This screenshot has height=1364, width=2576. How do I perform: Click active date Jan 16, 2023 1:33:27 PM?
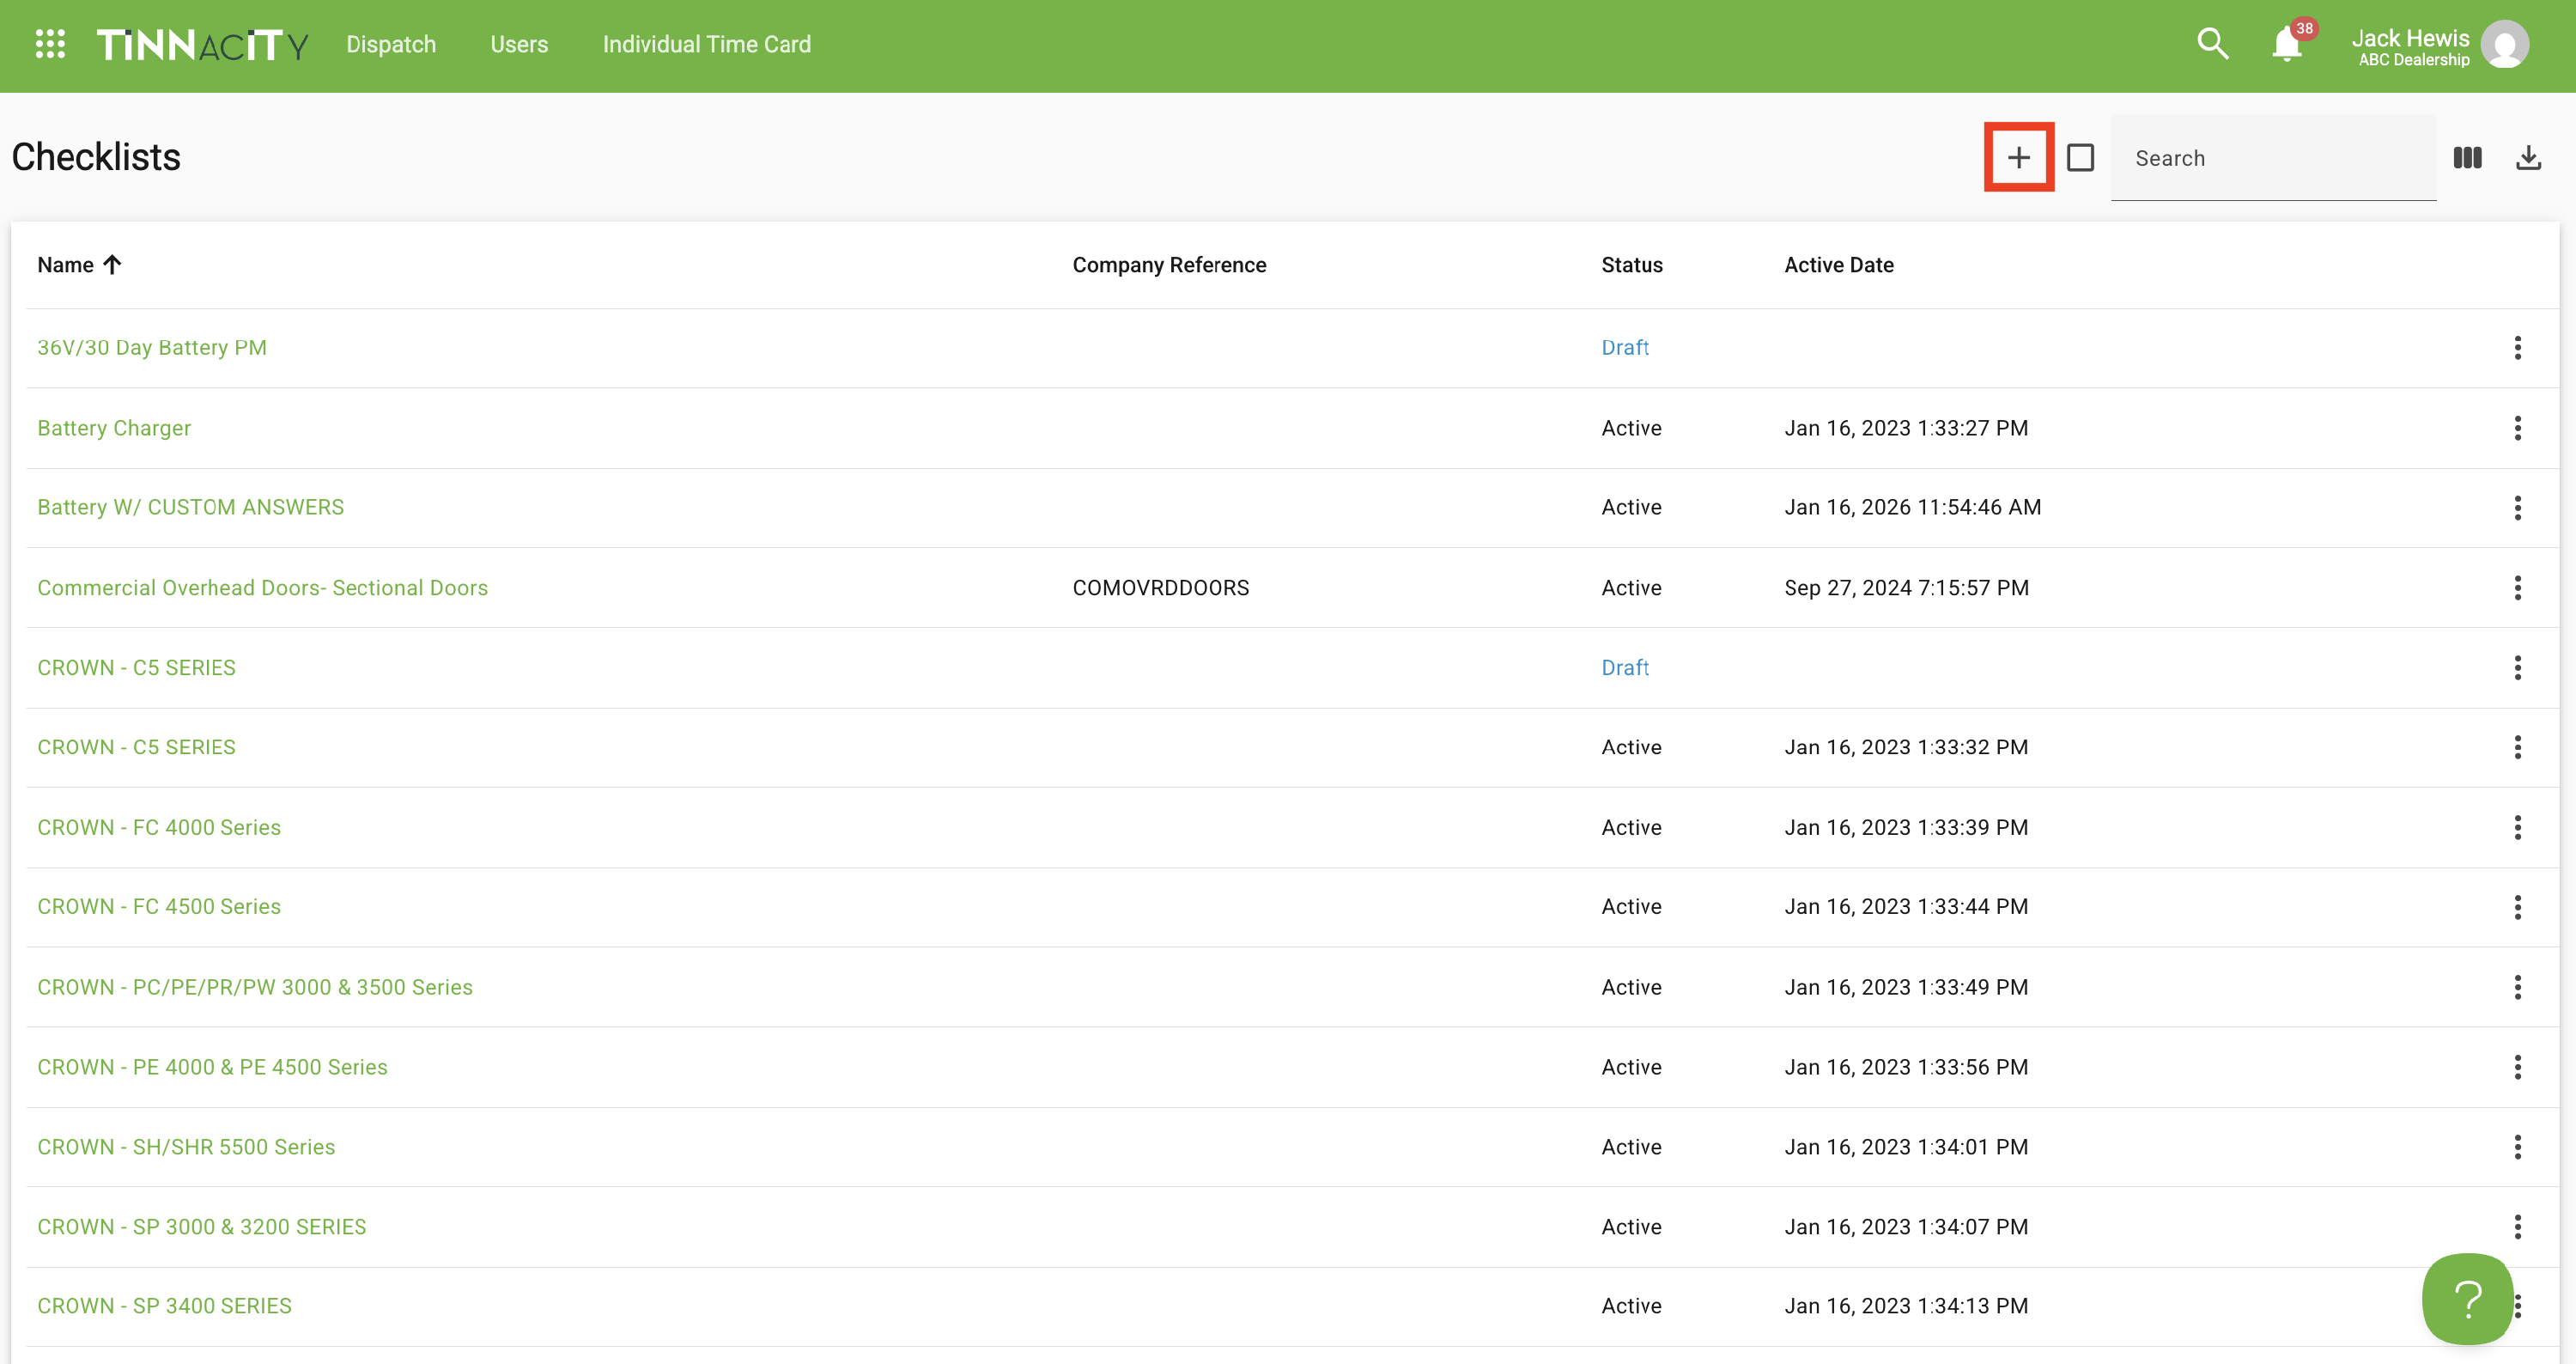(1906, 428)
